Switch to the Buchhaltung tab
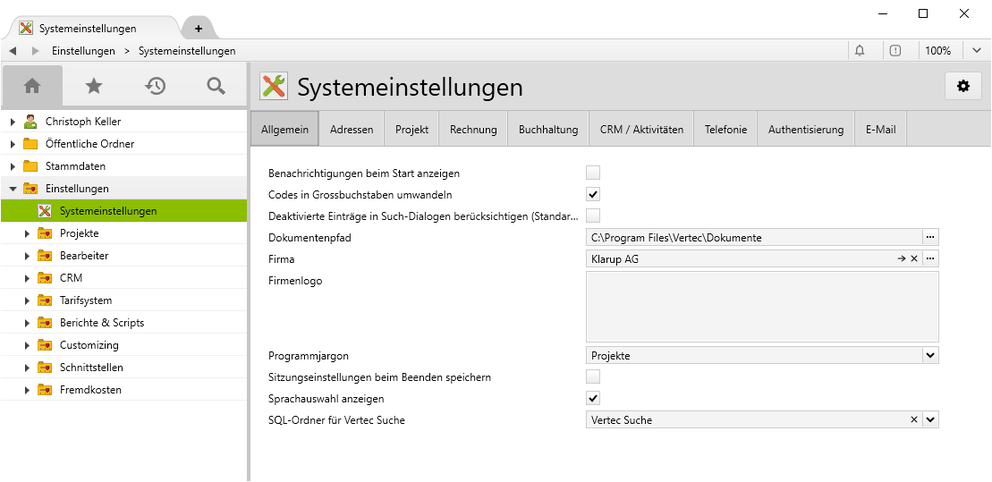The width and height of the screenshot is (992, 482). pos(549,129)
